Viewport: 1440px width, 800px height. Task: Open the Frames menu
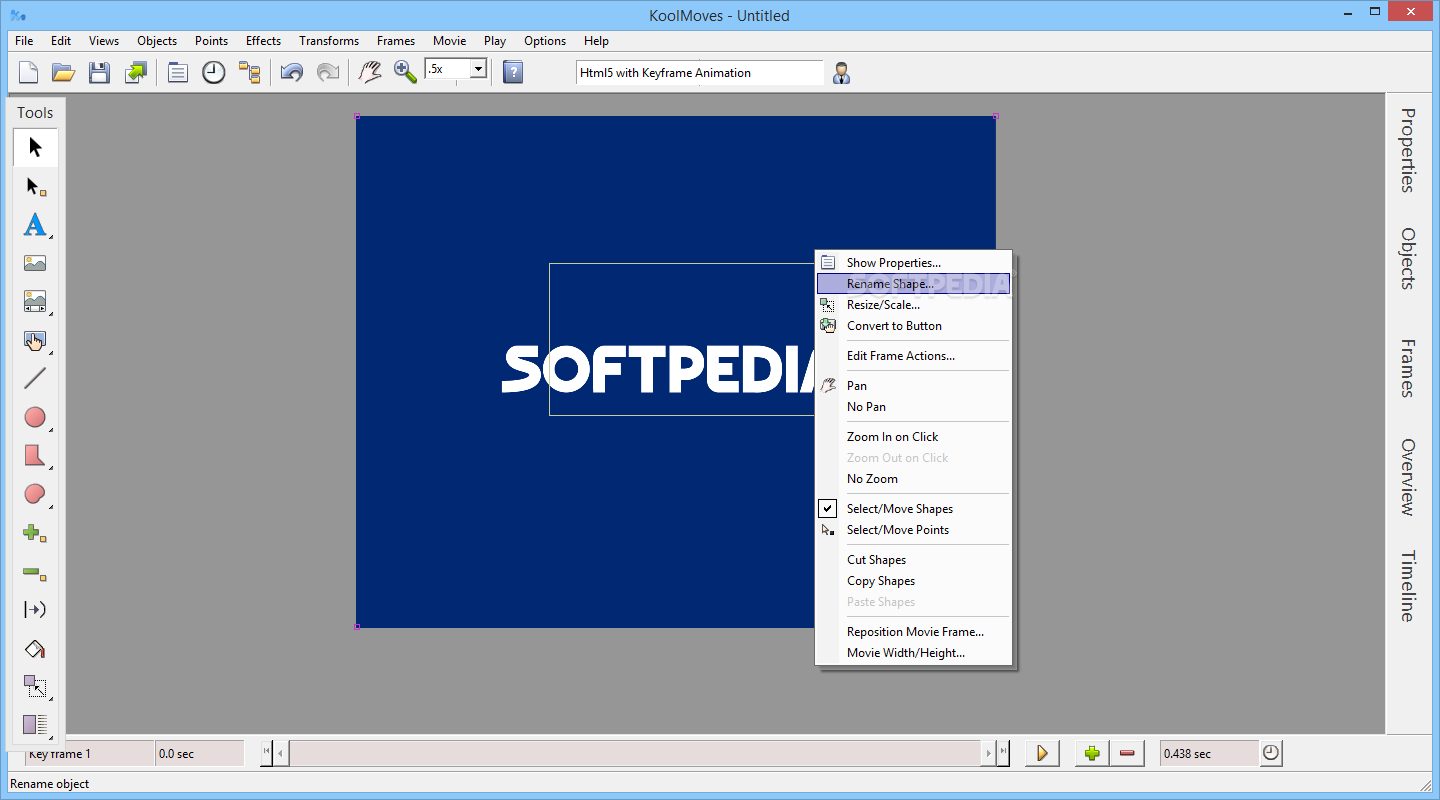(396, 41)
